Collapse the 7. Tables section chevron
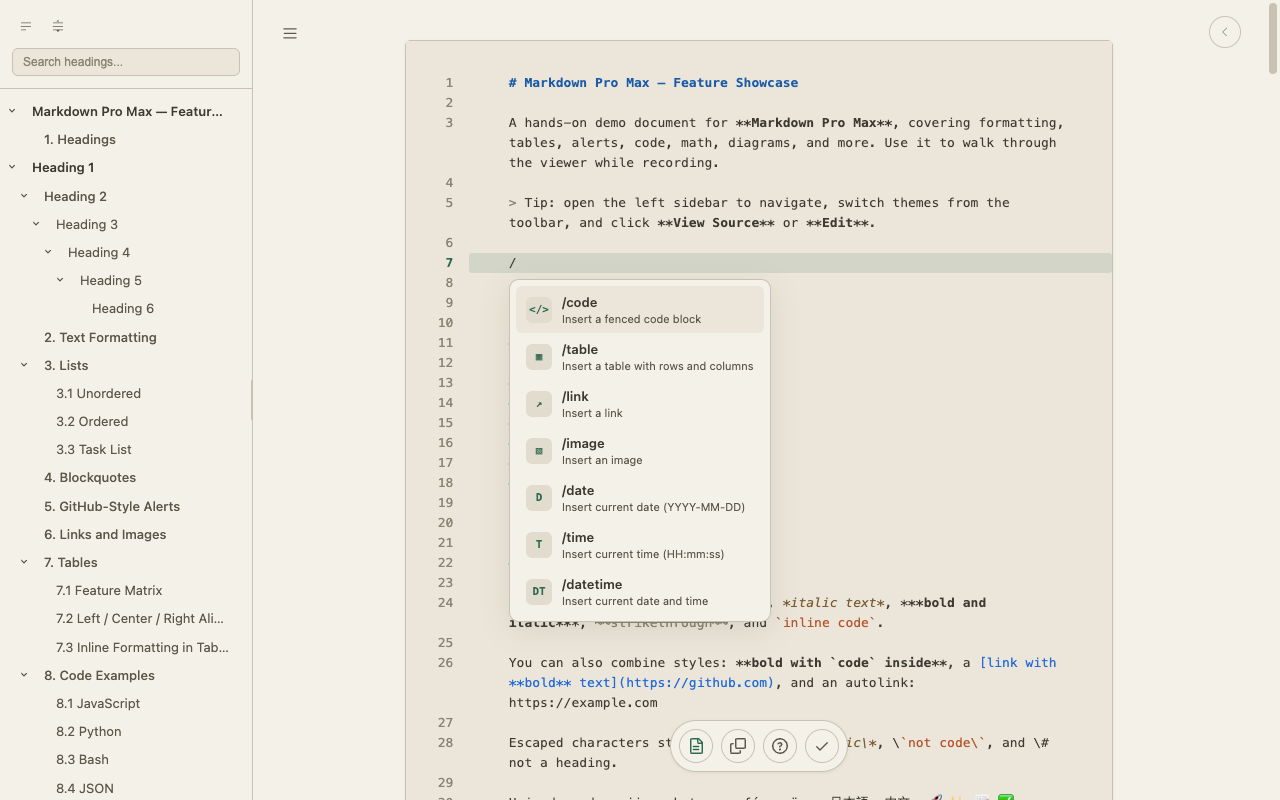Viewport: 1280px width, 800px height. click(24, 562)
